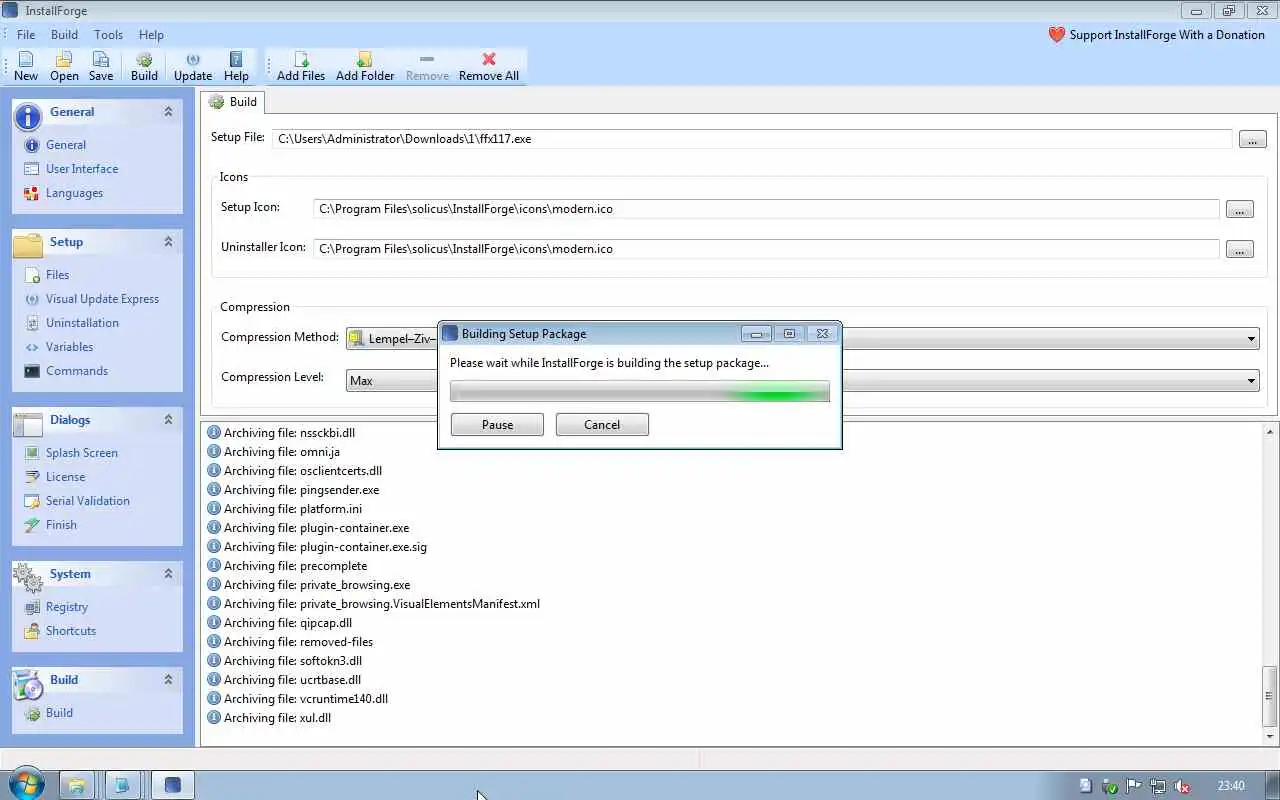Screen dimensions: 1280x800
Task: Click the log scroll-down arrow
Action: tap(1270, 738)
